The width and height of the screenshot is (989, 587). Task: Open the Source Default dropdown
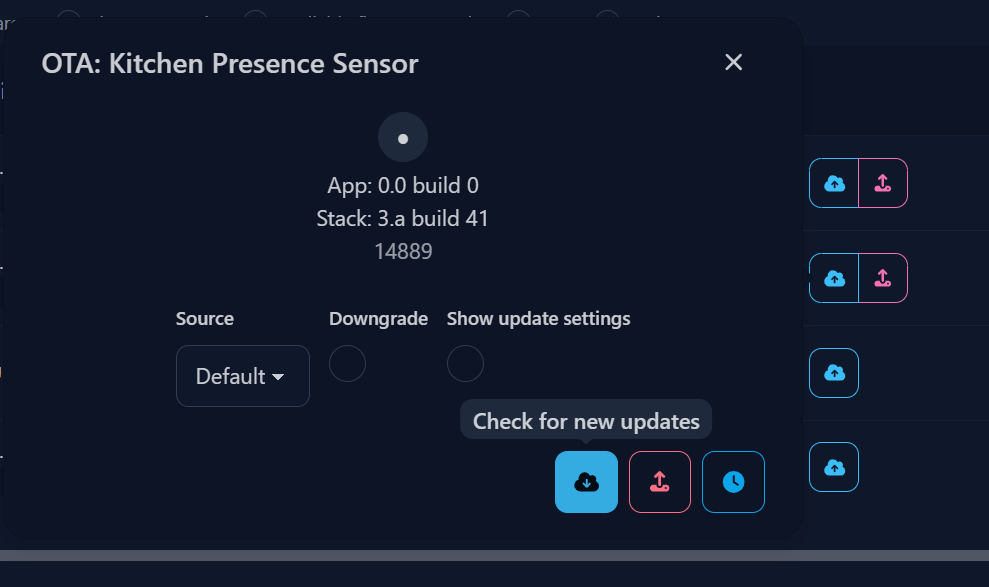pos(243,376)
